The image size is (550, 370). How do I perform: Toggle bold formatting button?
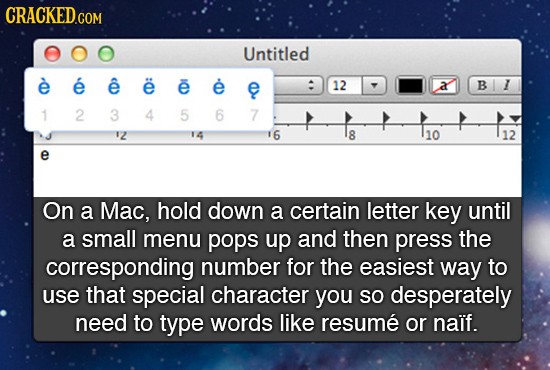482,85
